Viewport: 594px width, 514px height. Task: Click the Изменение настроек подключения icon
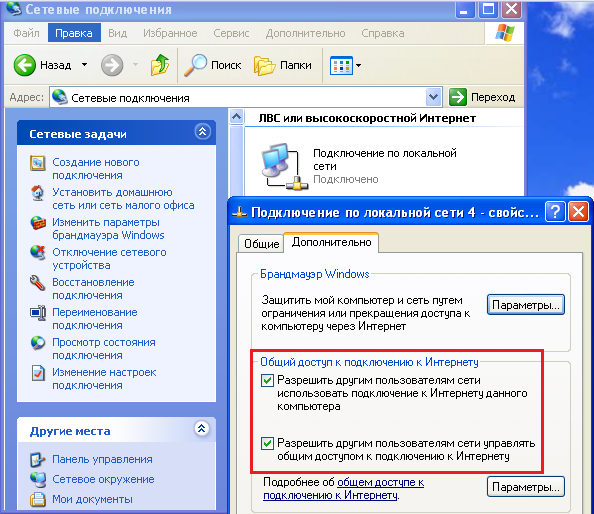38,373
